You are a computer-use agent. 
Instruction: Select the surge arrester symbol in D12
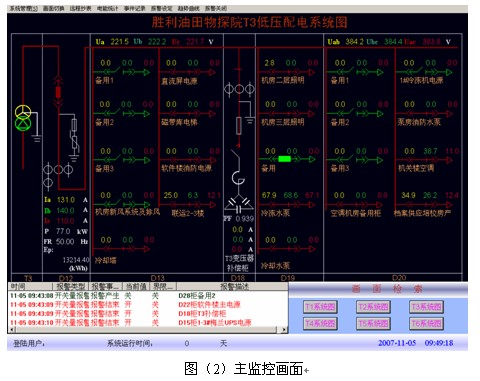[75, 142]
